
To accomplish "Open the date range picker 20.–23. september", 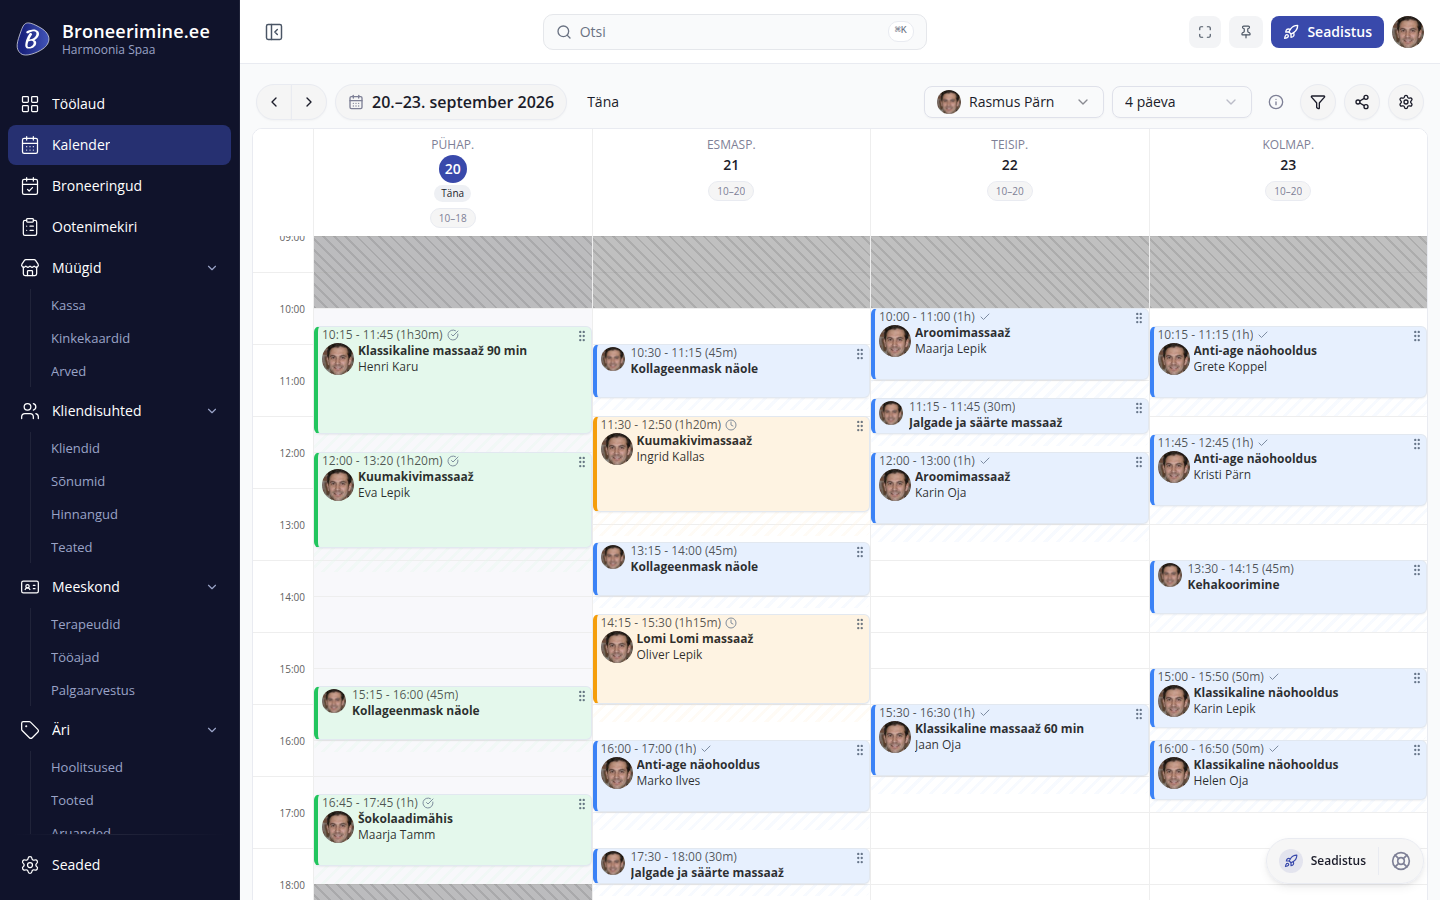I will coord(451,102).
